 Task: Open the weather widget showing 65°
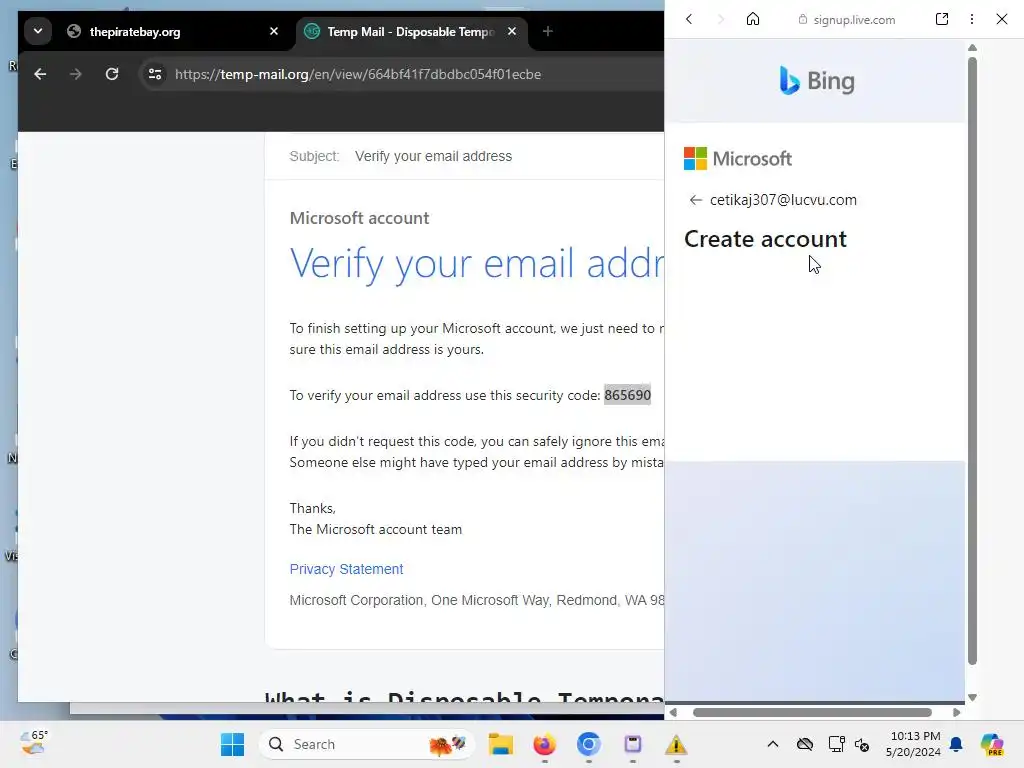[33, 743]
